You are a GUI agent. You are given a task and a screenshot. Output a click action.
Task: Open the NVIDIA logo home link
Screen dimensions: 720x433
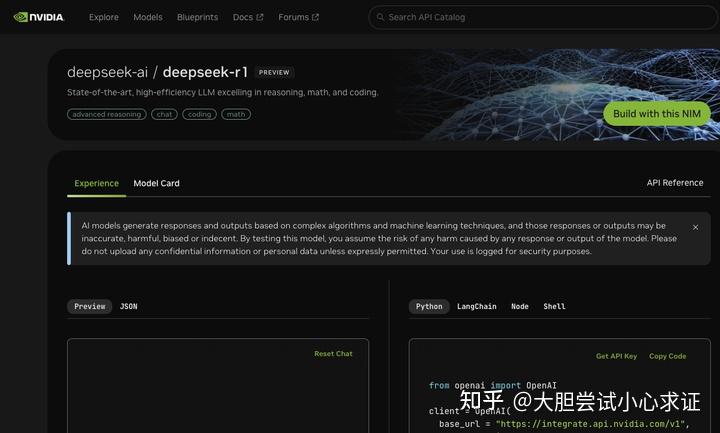coord(39,17)
